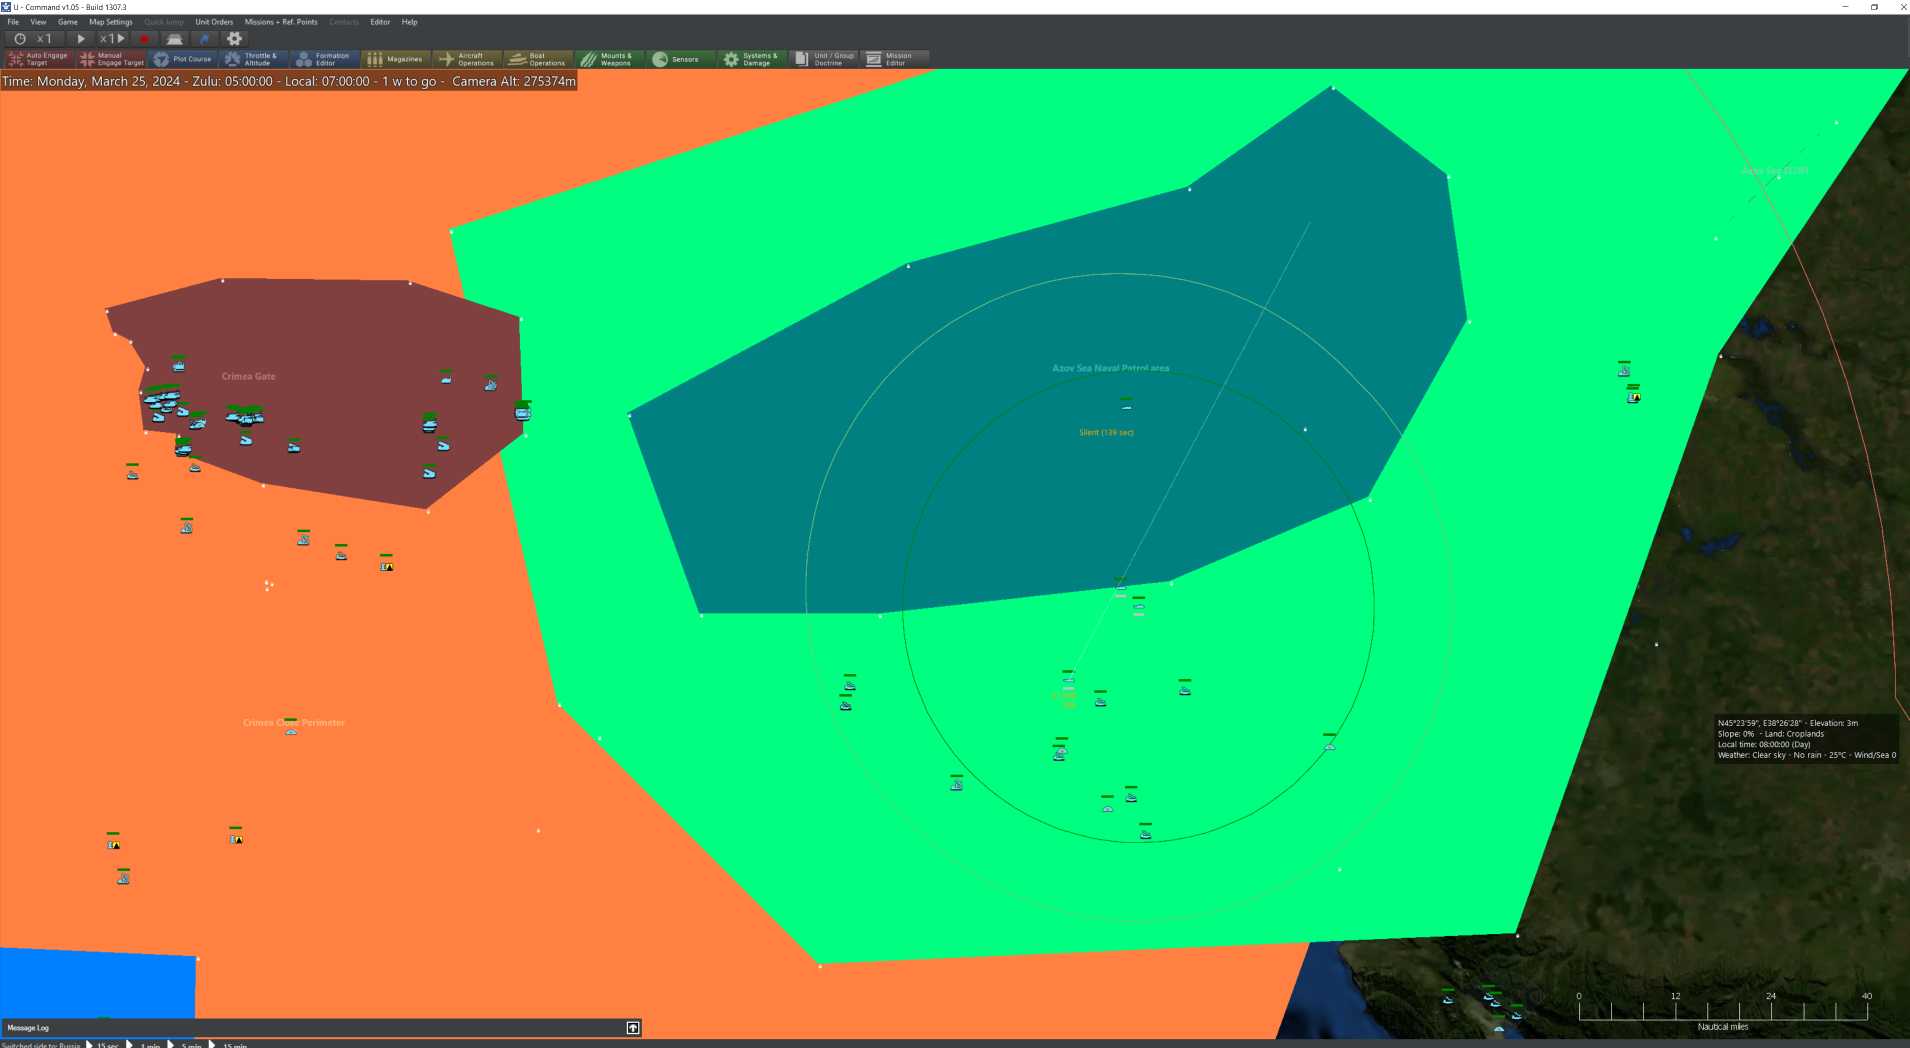Screen dimensions: 1910x1048
Task: Open the Unit Orders menu
Action: click(x=214, y=22)
